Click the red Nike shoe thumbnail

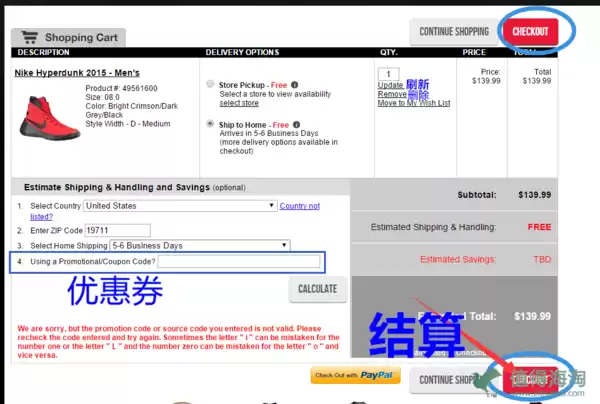(49, 118)
